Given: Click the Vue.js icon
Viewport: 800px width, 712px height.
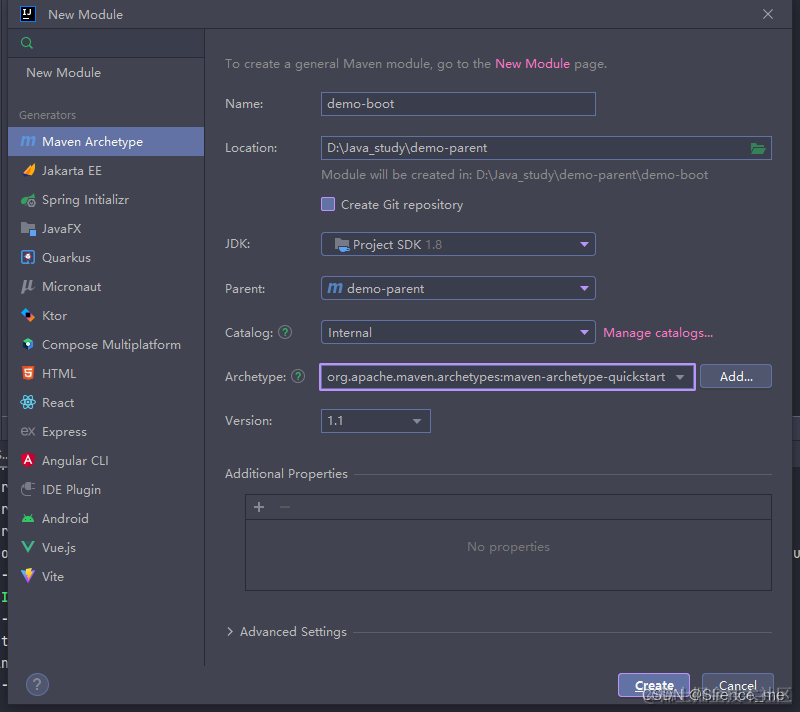Looking at the screenshot, I should pos(28,547).
